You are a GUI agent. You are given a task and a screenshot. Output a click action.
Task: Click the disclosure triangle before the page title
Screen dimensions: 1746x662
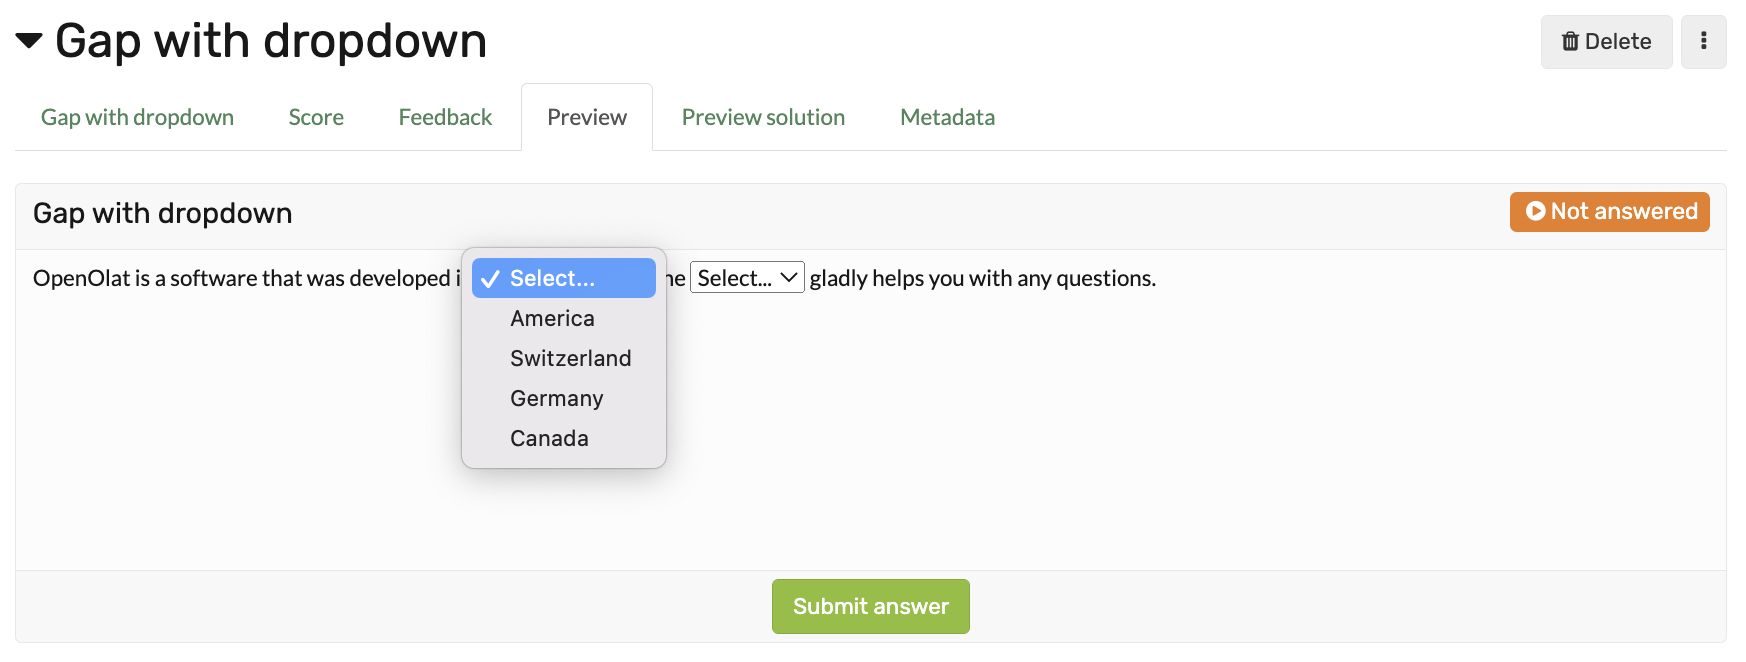[x=28, y=40]
